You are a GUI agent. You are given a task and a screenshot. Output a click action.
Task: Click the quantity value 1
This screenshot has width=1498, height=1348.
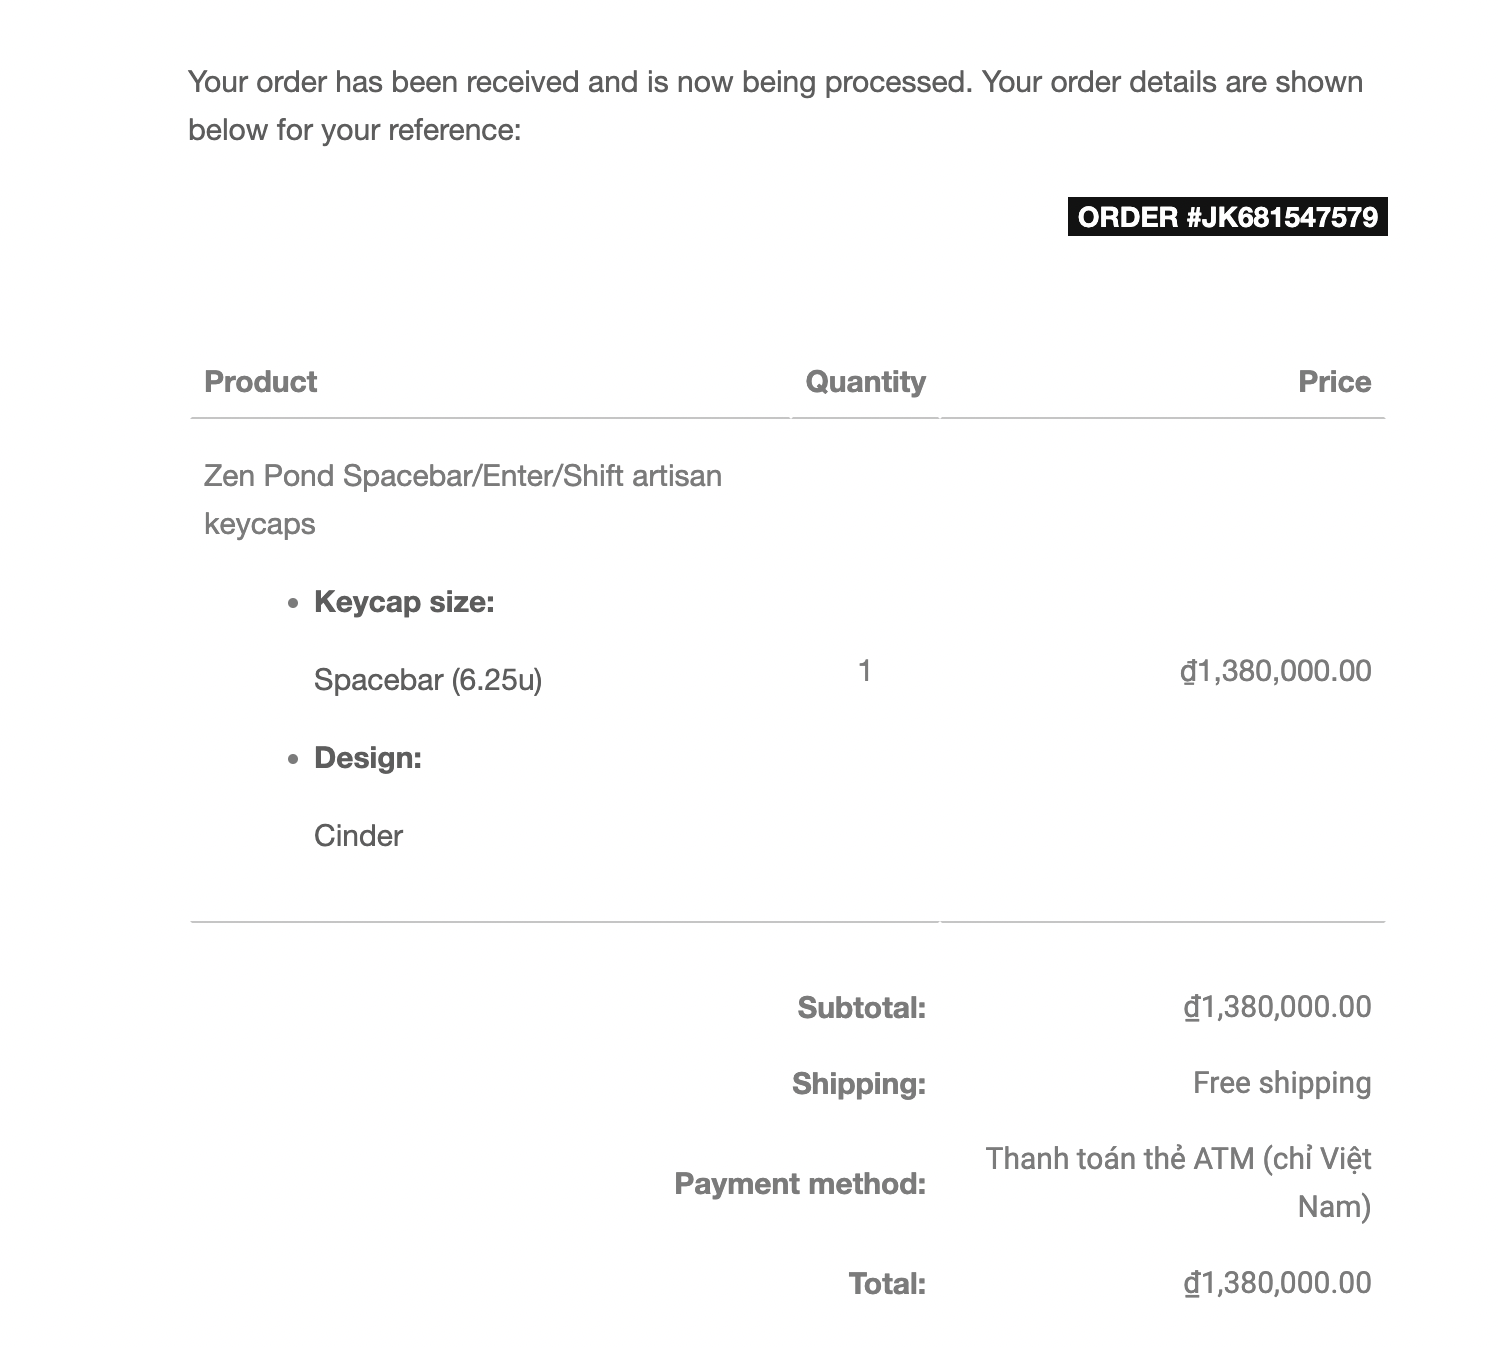(x=865, y=671)
